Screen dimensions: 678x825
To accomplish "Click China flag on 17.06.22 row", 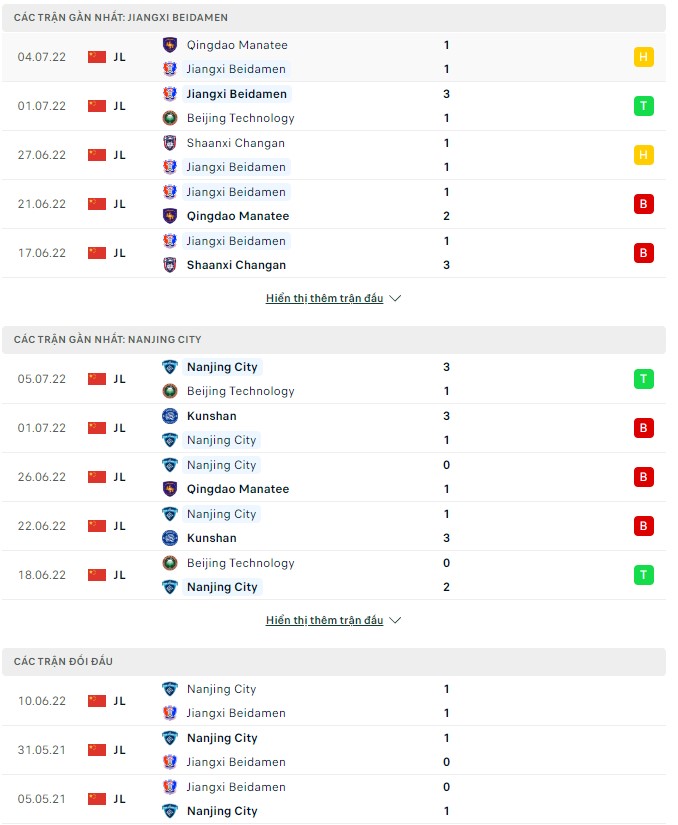I will [97, 253].
